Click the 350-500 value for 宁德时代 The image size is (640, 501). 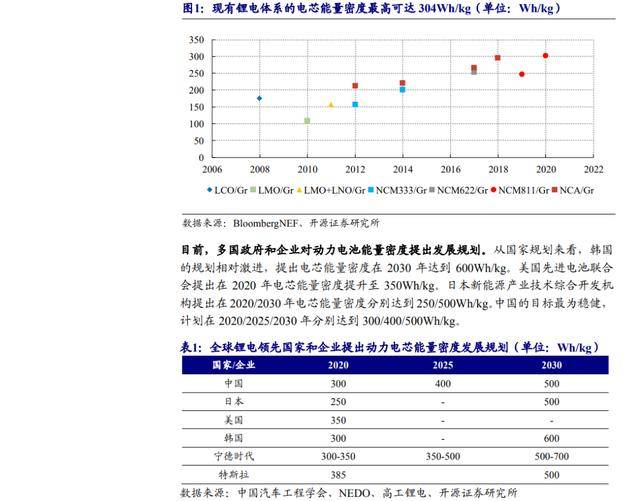click(x=443, y=456)
